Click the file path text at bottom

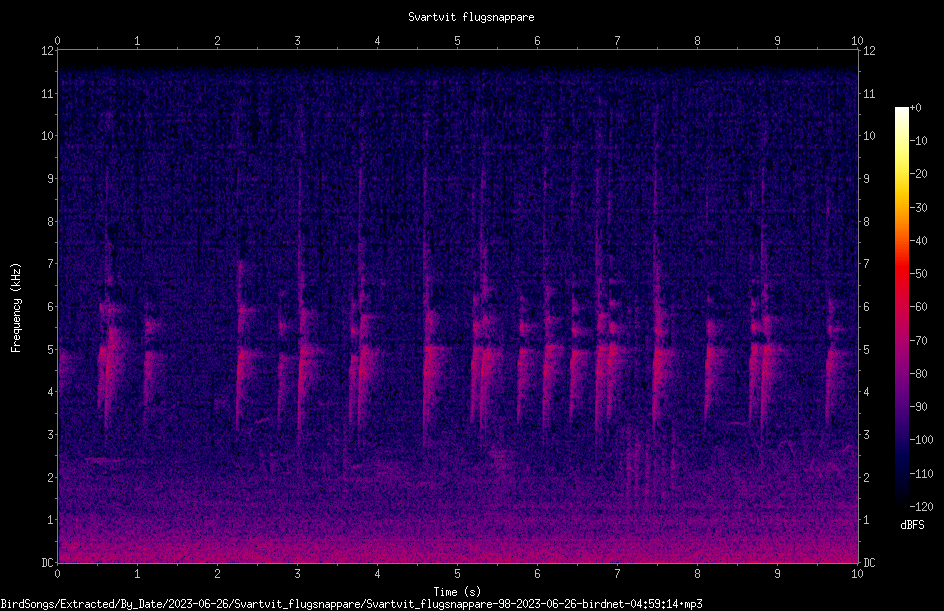(x=351, y=604)
